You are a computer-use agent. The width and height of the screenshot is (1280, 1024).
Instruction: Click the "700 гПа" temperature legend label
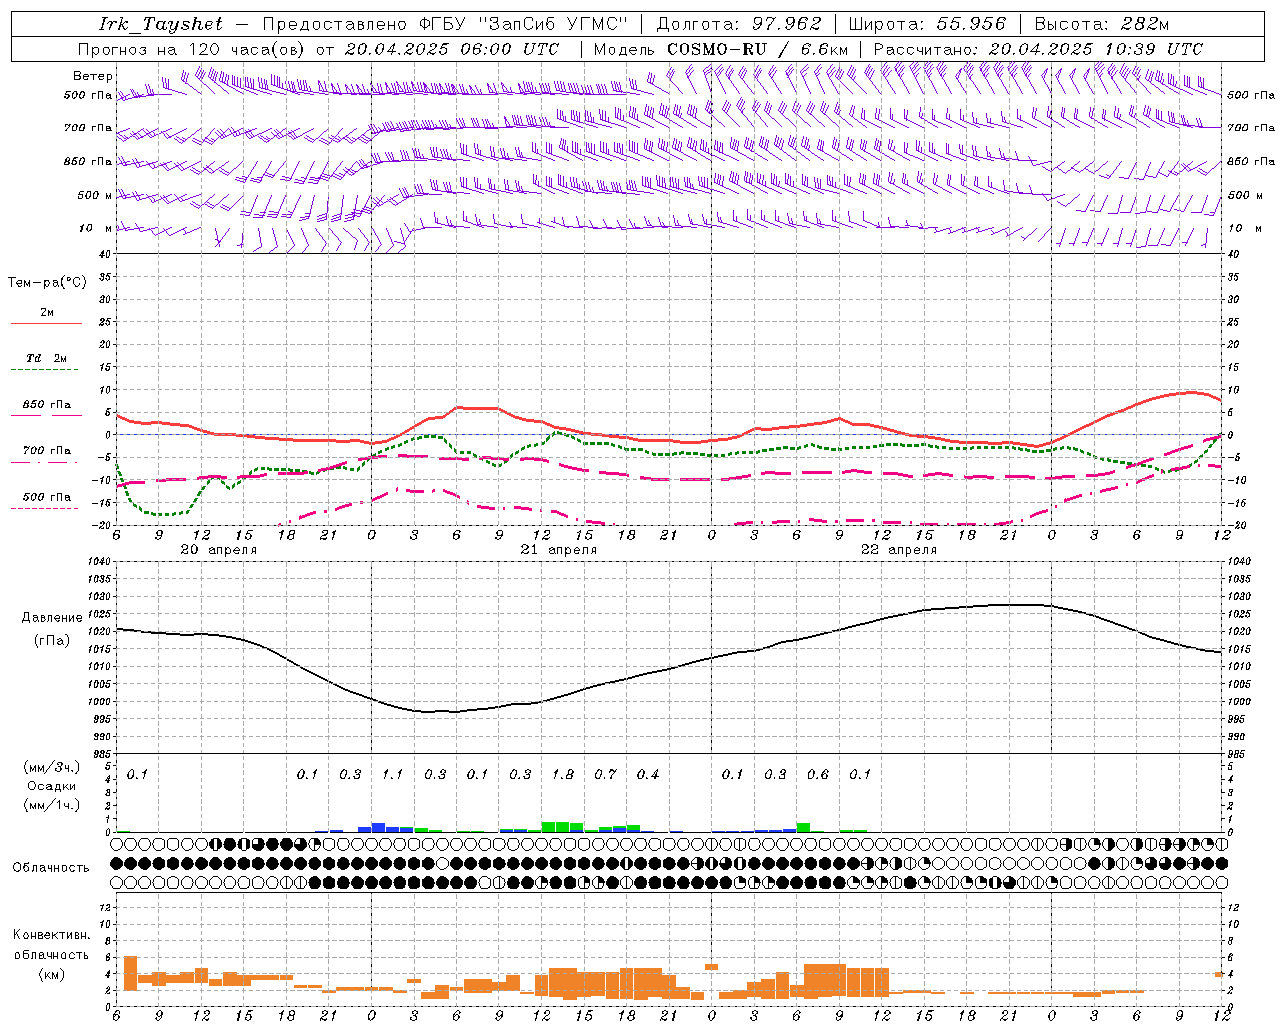[47, 451]
